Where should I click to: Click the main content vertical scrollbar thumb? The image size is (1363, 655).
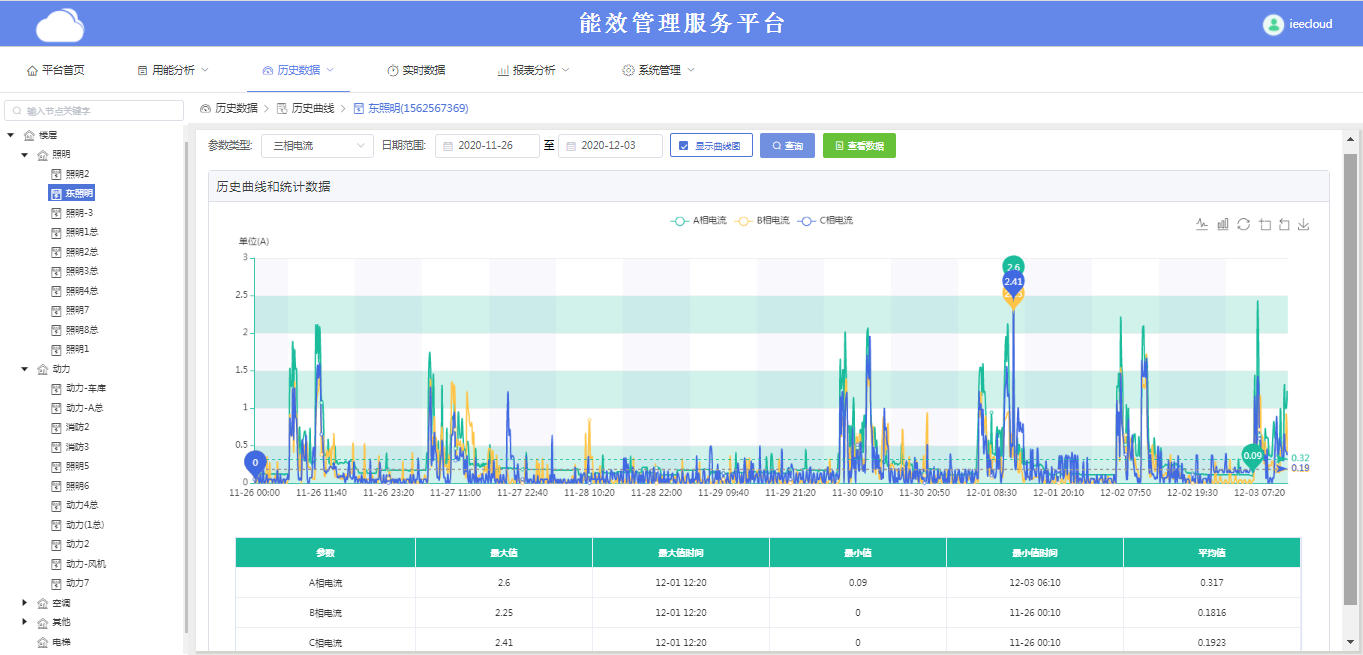[1350, 380]
